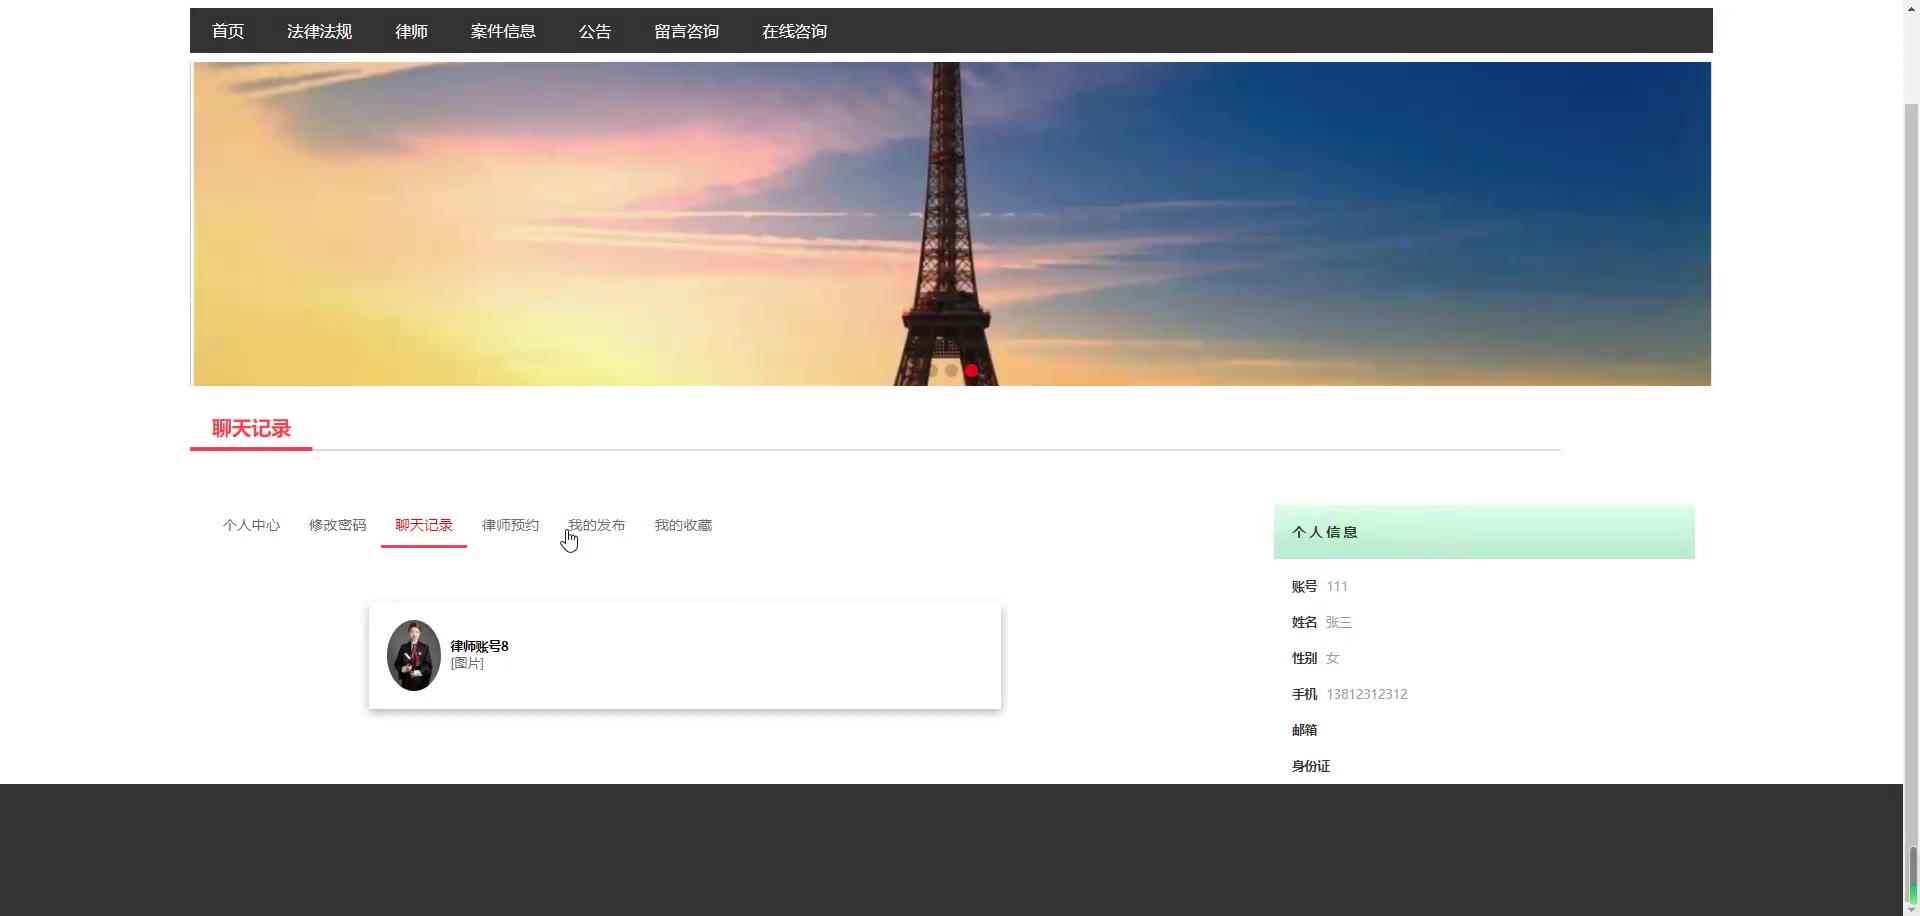
Task: Click the 个人信息 panel header
Action: (1484, 532)
